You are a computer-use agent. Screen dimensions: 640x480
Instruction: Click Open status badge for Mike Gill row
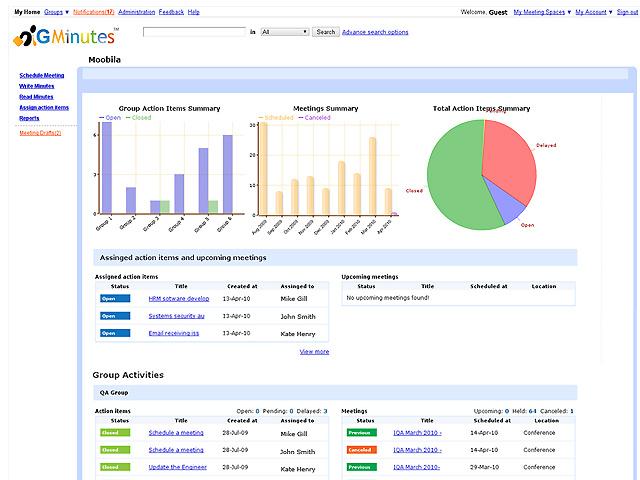pos(115,298)
